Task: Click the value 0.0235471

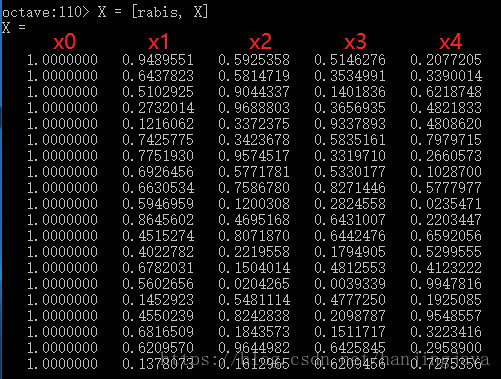Action: tap(446, 204)
